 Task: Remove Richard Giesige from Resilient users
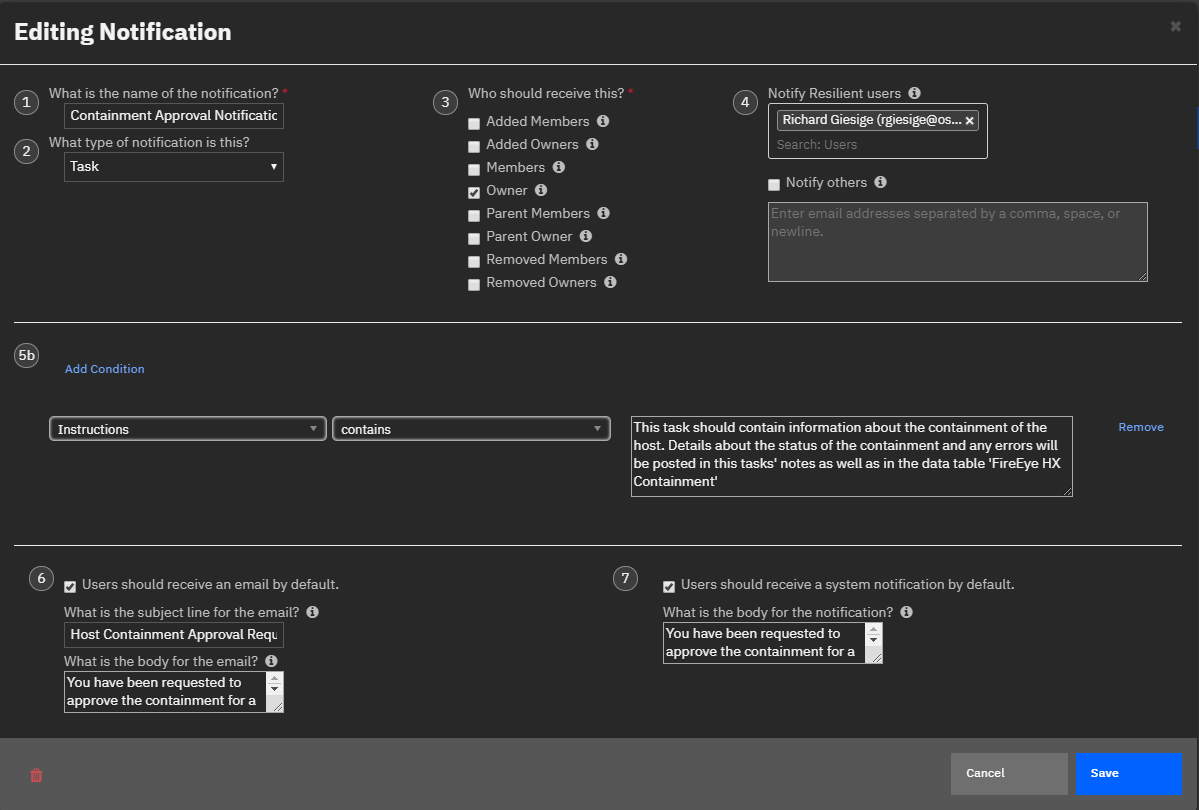point(969,119)
